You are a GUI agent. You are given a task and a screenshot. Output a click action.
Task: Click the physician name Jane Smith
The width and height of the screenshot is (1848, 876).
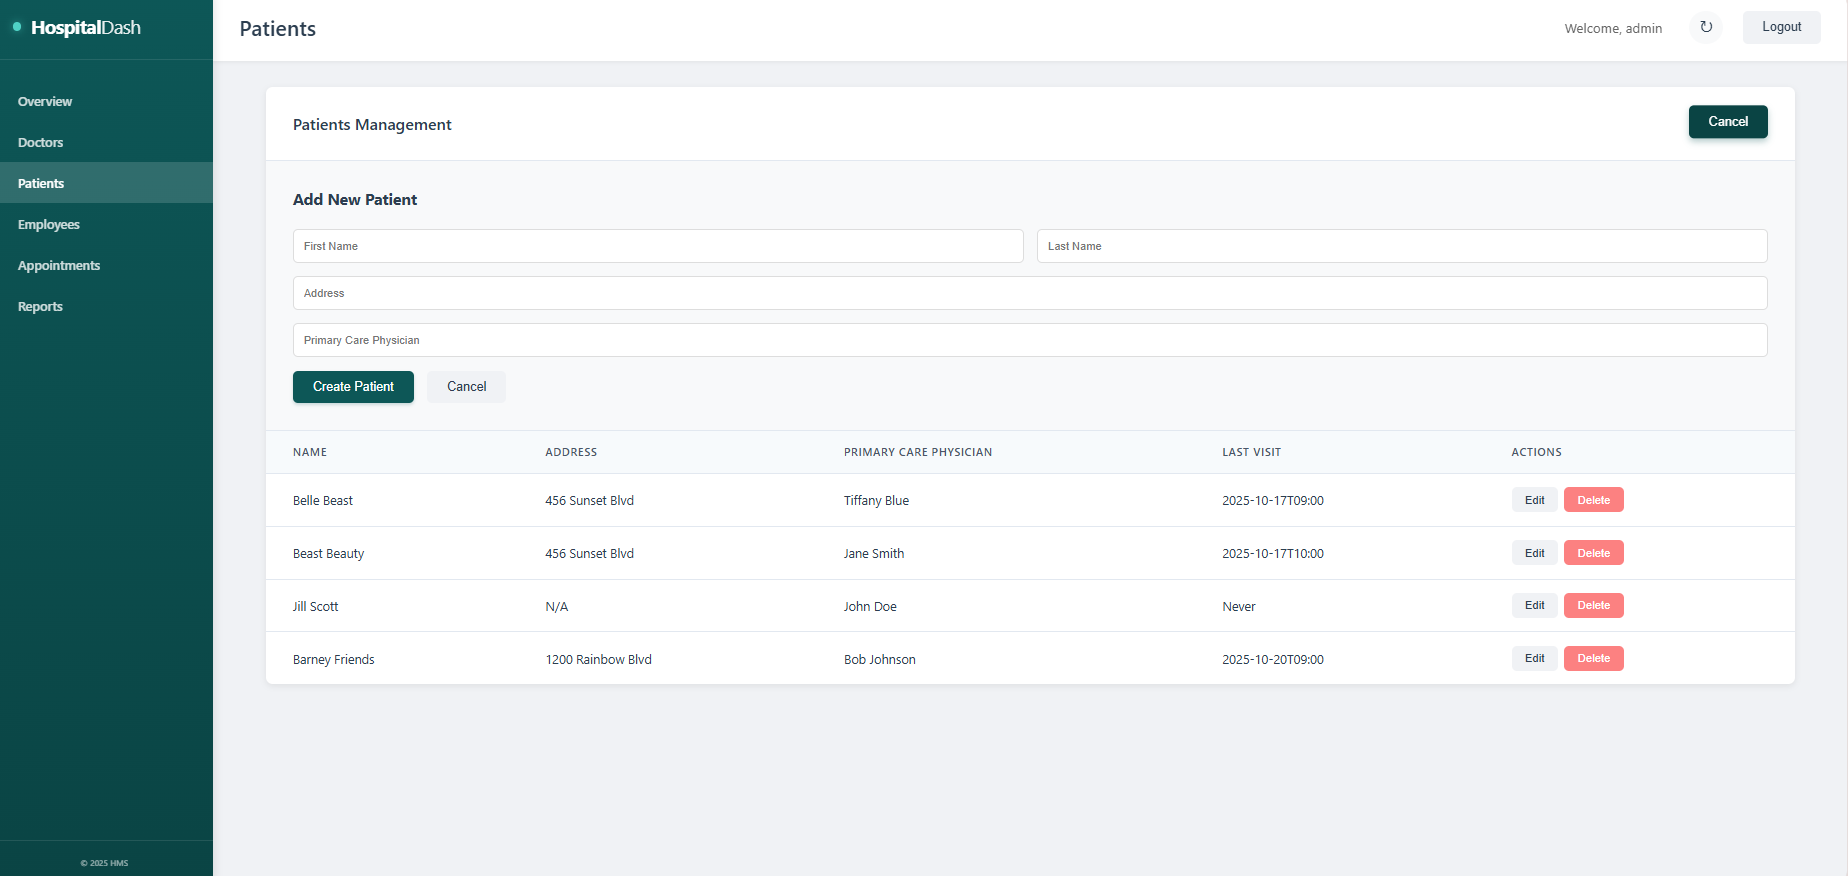point(874,554)
